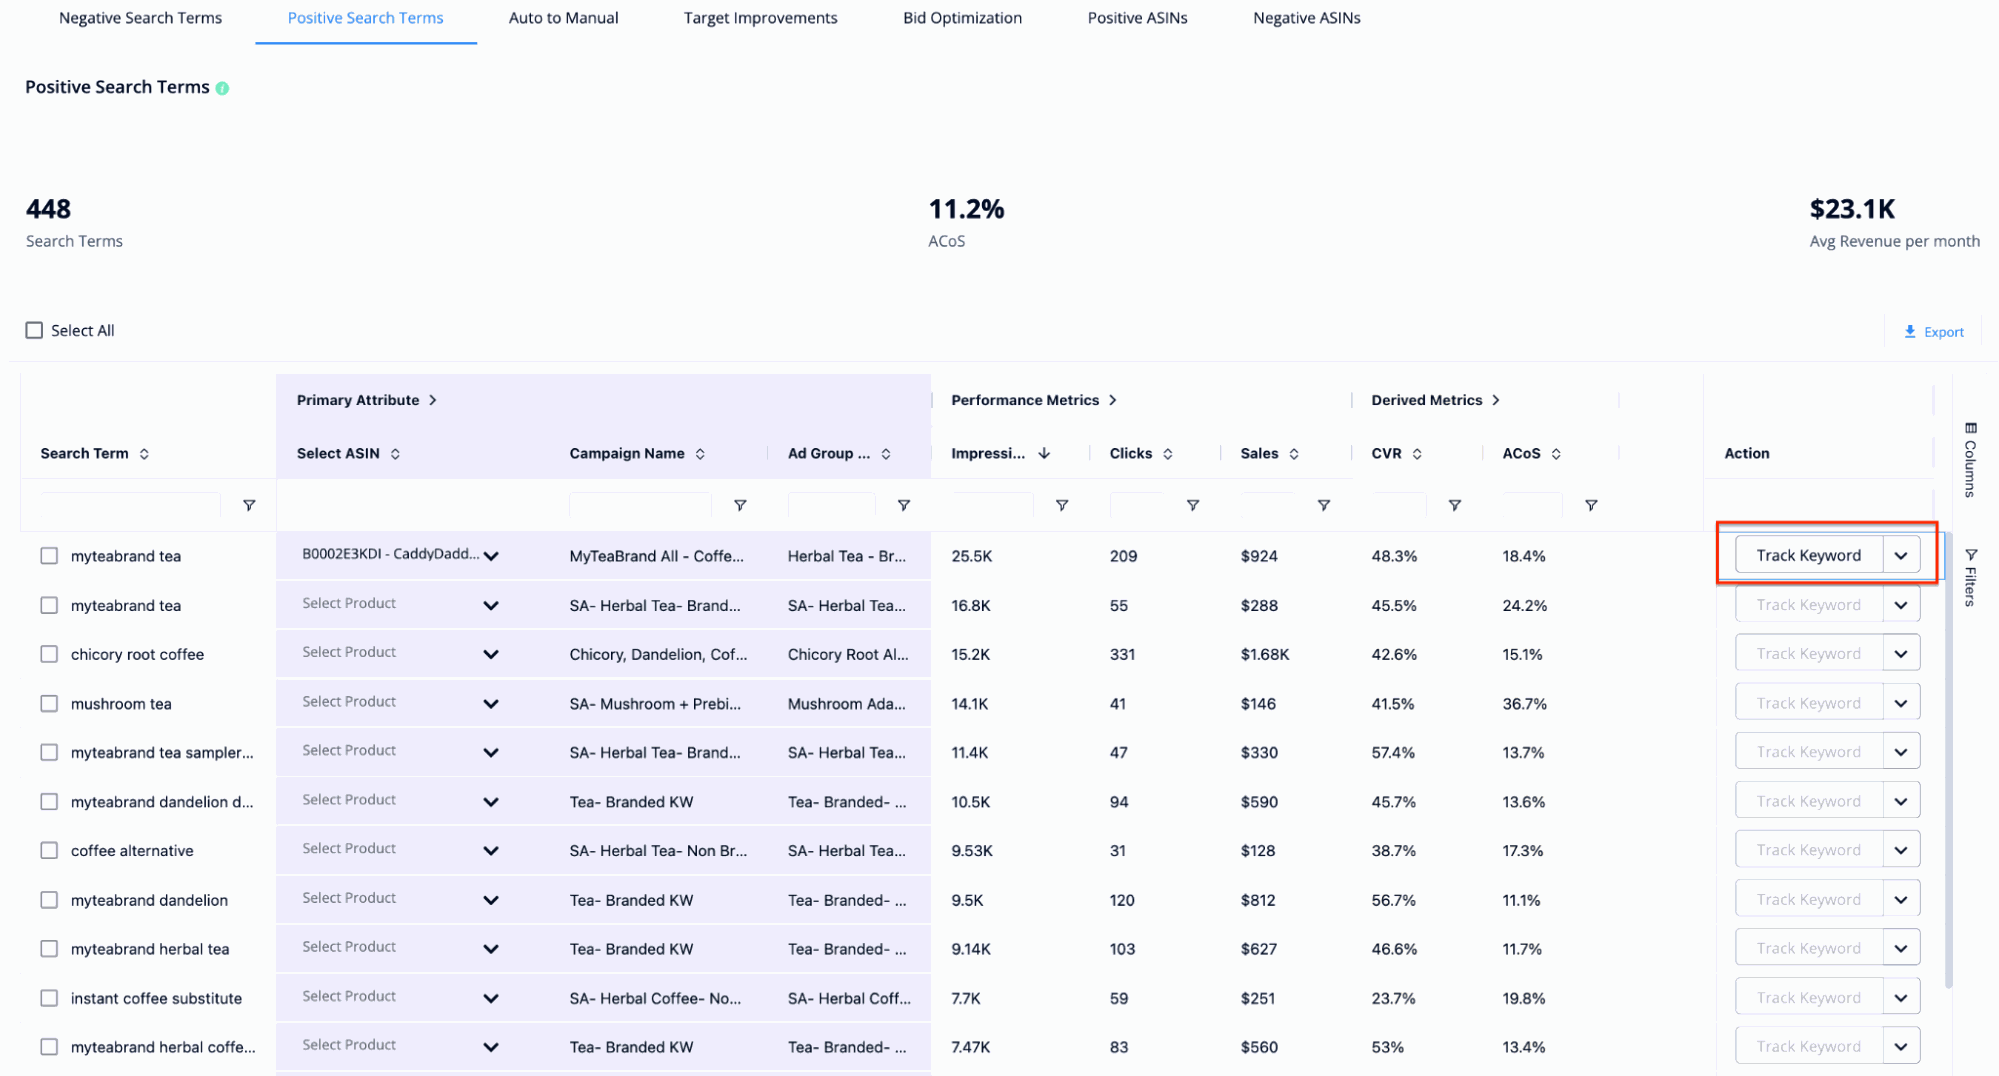Tick the Select All checkbox
This screenshot has width=1999, height=1076.
(34, 331)
